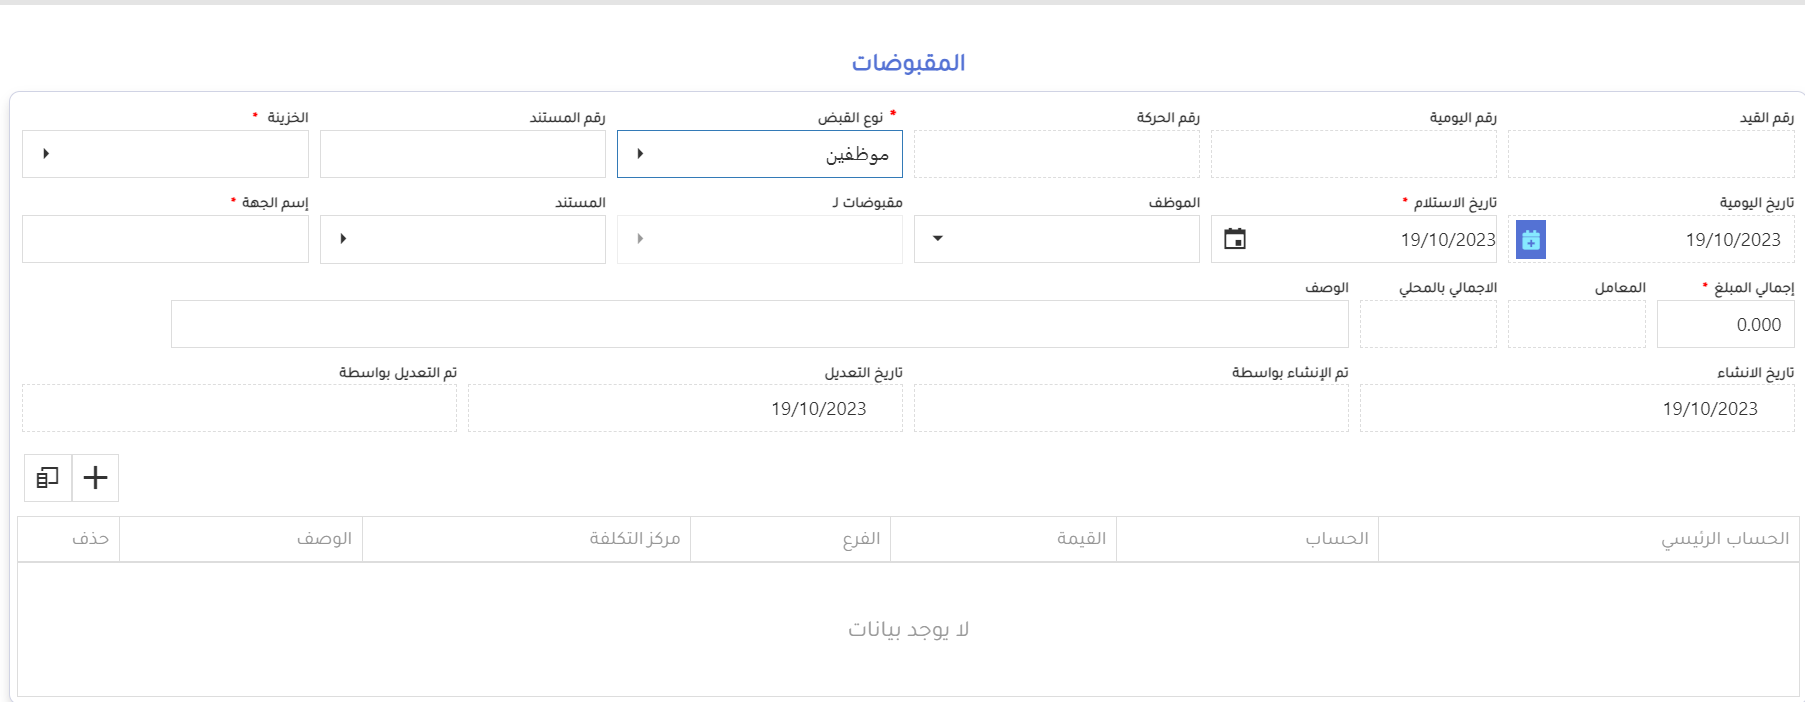Click the المقبوضات page title

(908, 63)
